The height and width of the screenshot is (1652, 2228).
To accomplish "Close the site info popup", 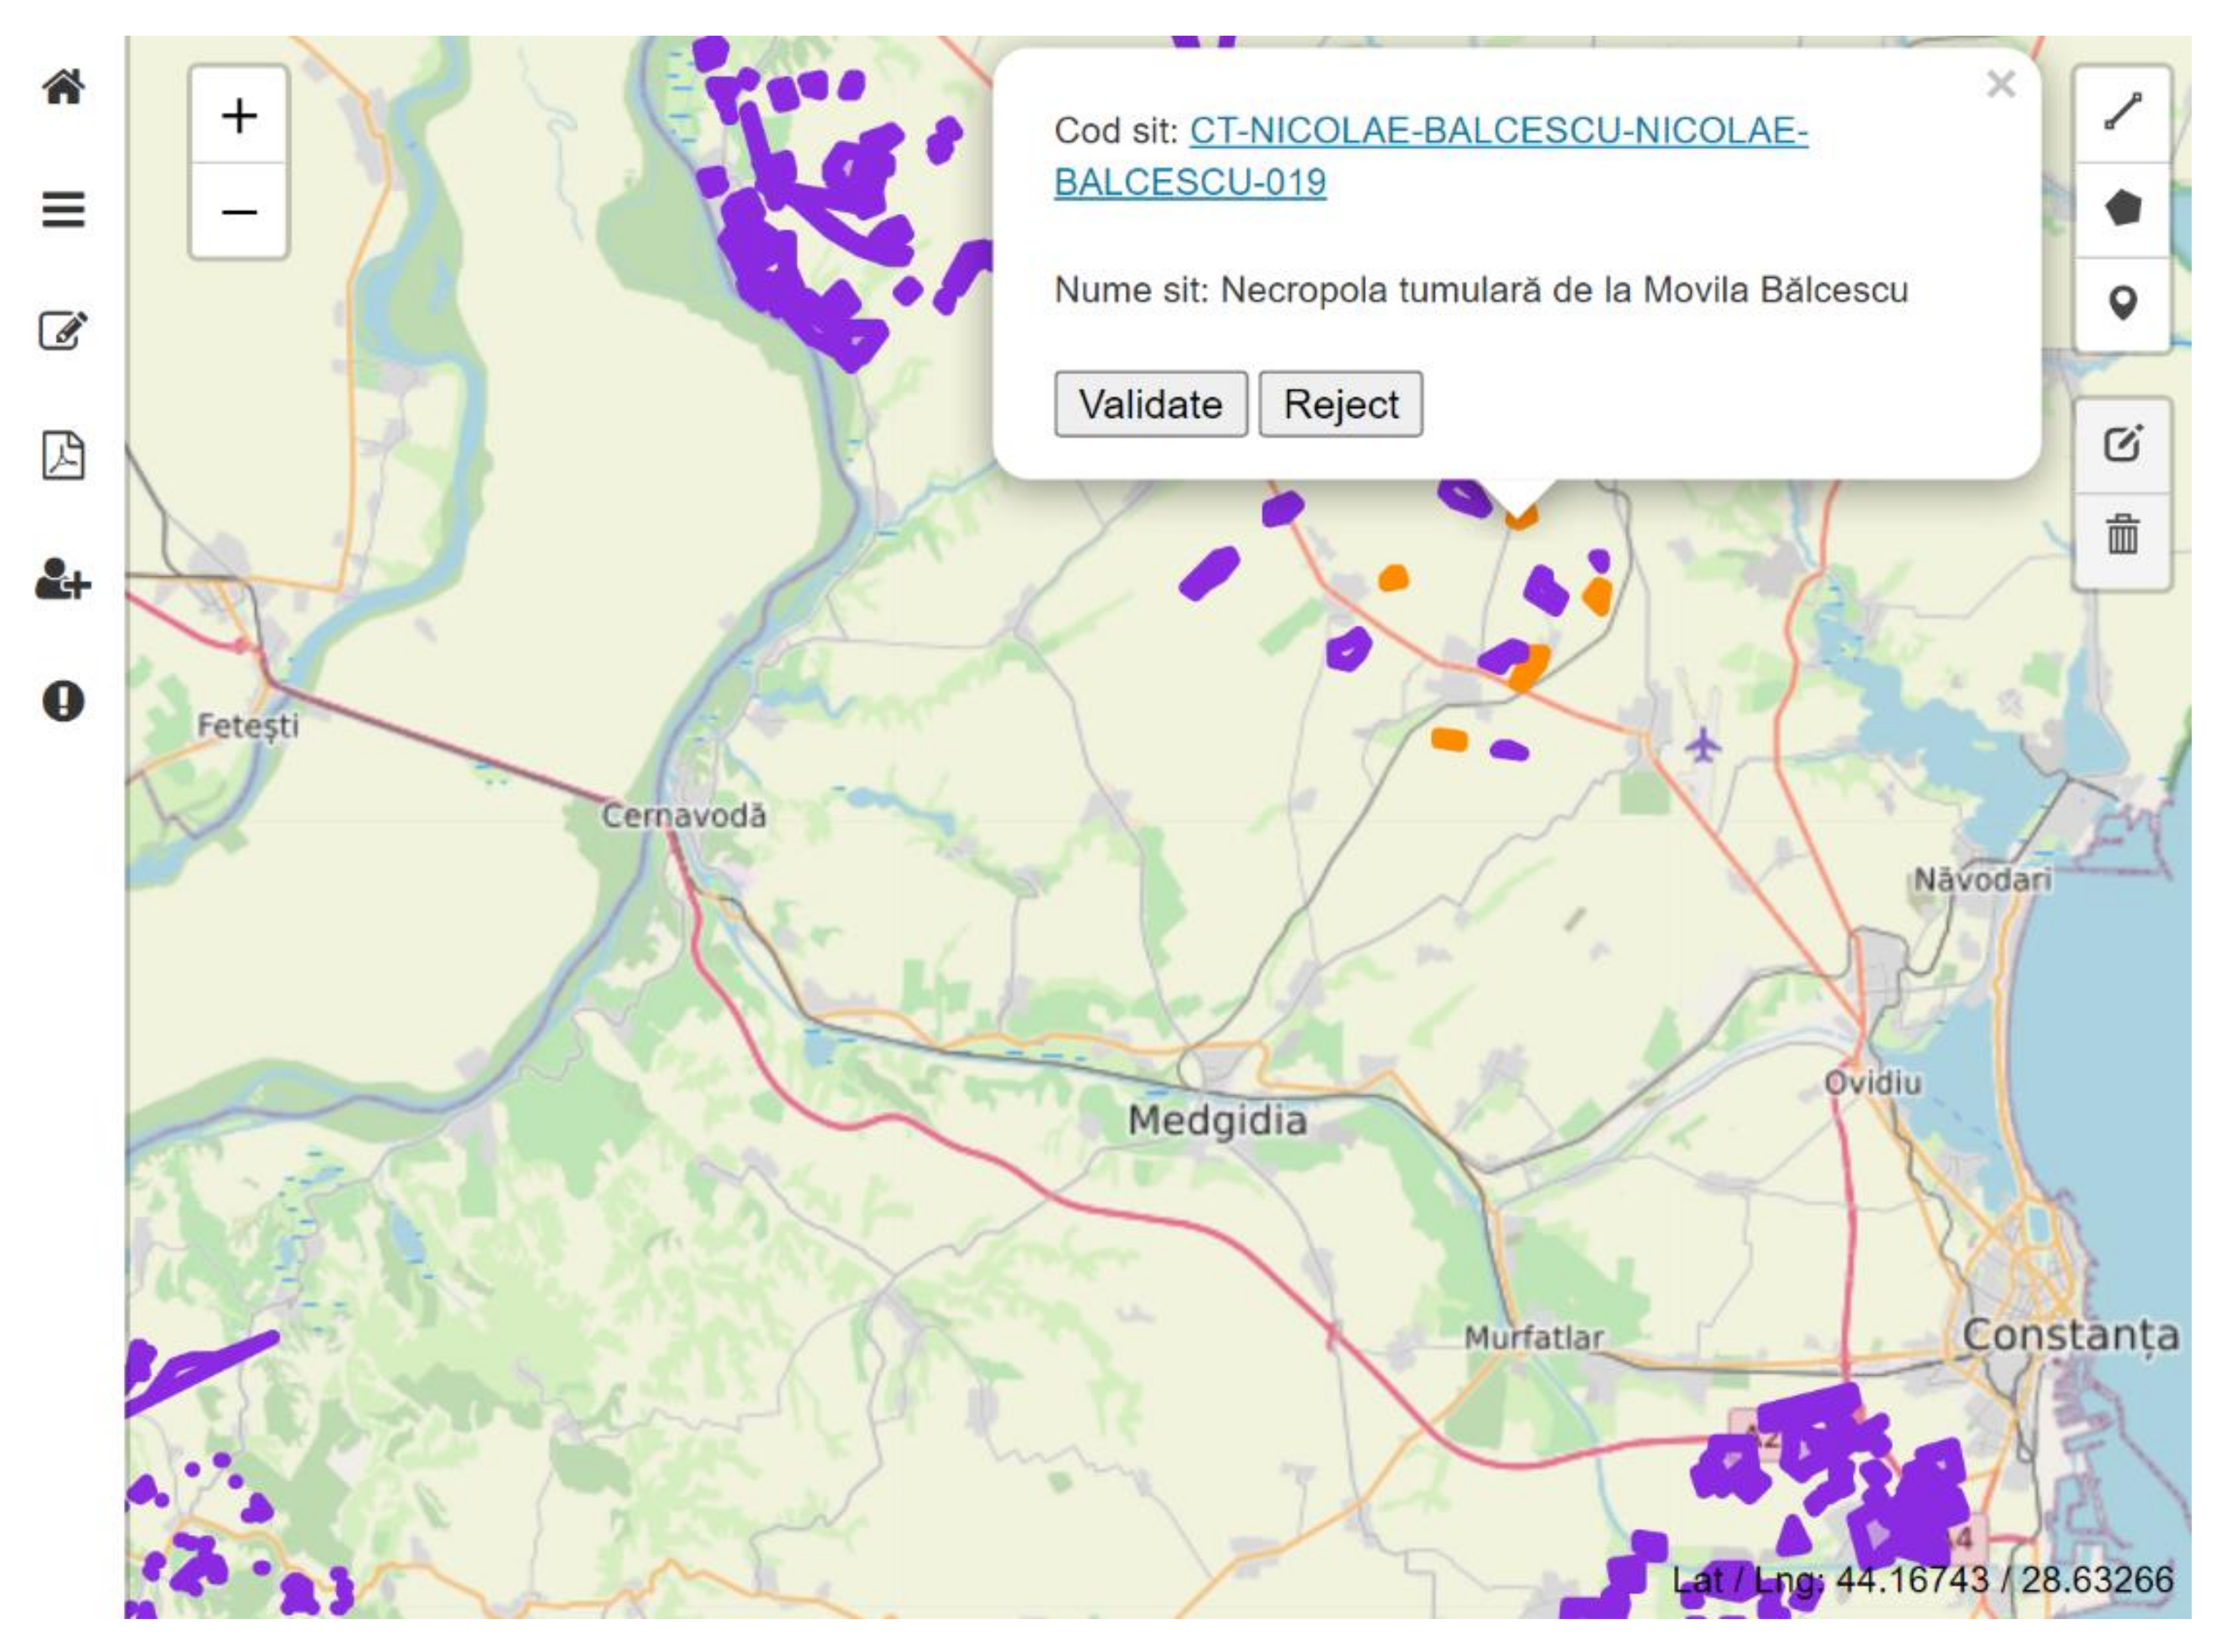I will [x=2000, y=85].
